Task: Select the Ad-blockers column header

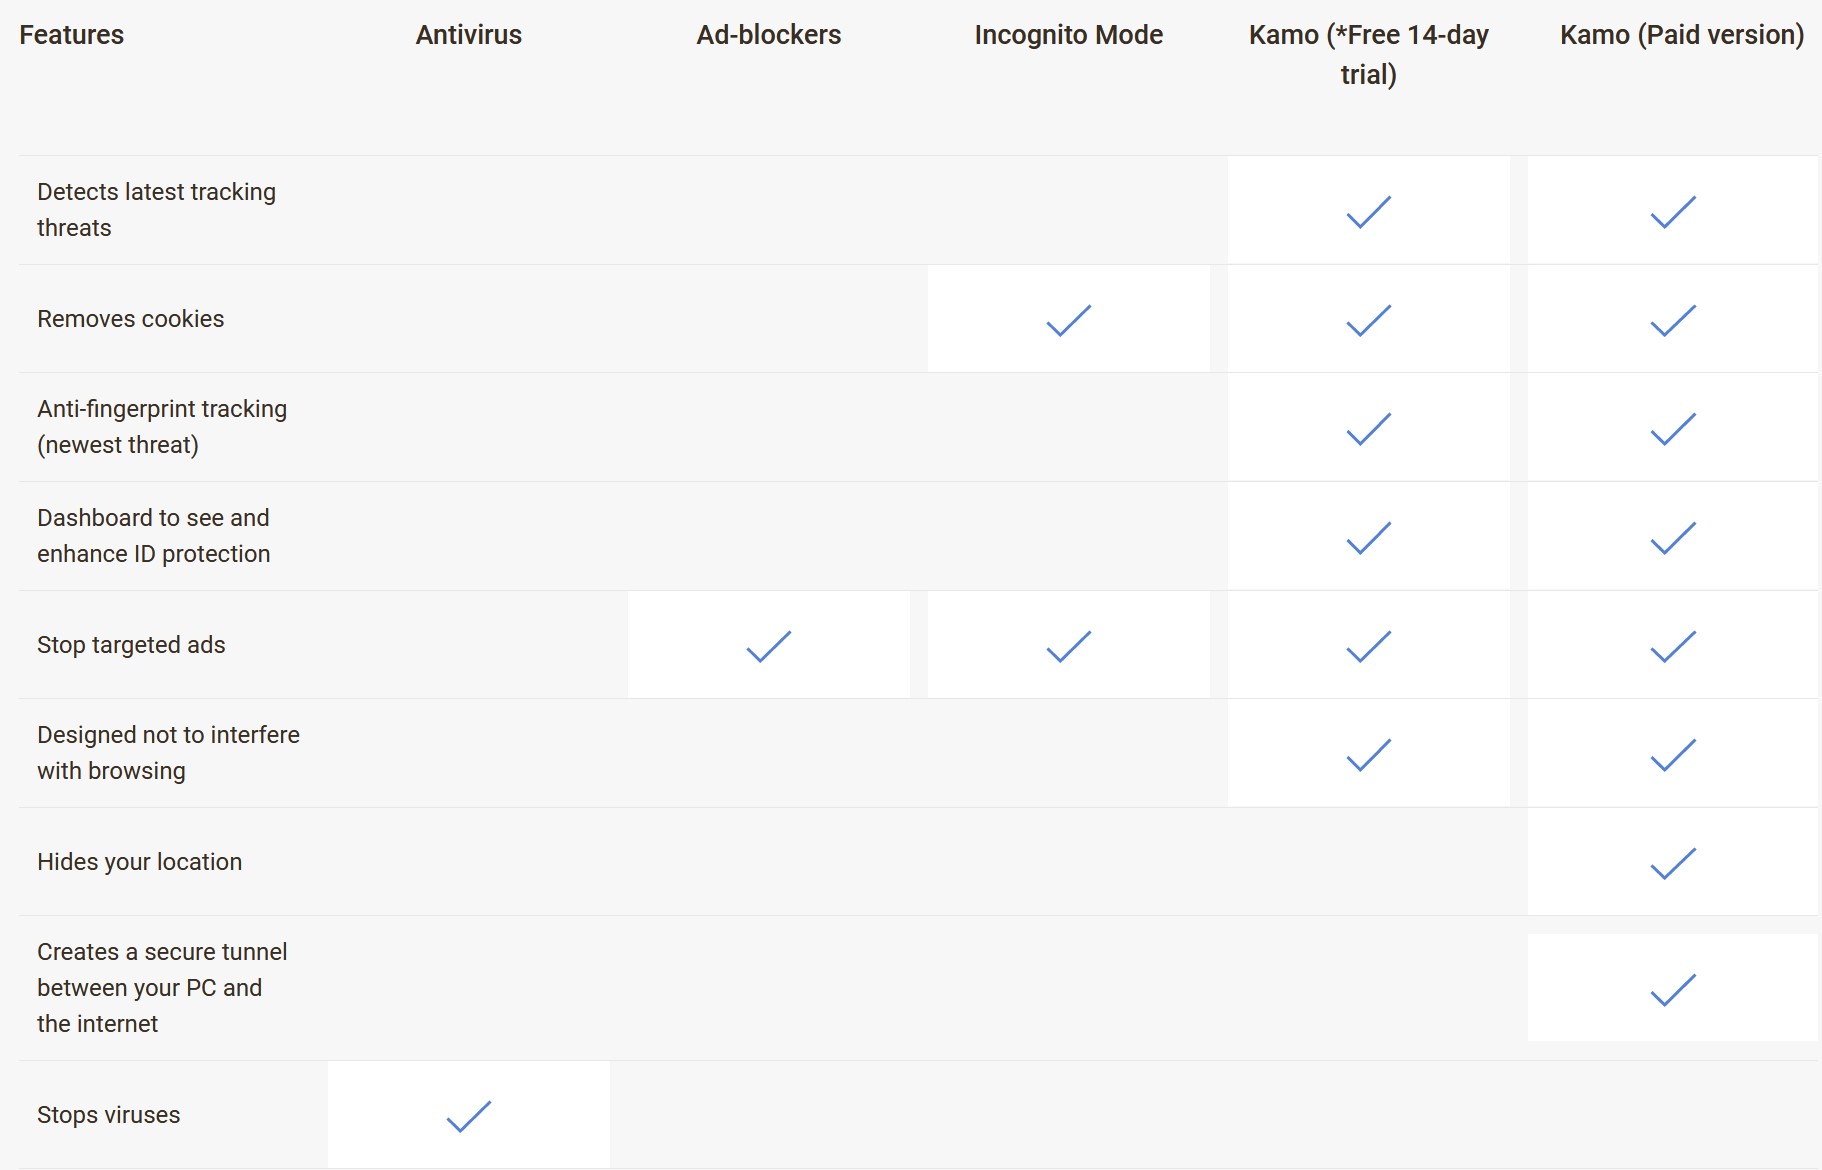Action: click(x=768, y=35)
